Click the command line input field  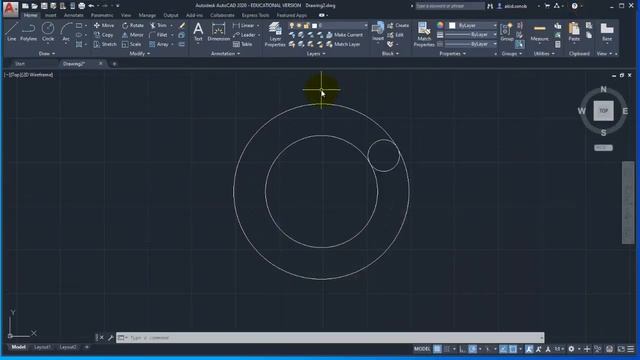pyautogui.click(x=330, y=338)
